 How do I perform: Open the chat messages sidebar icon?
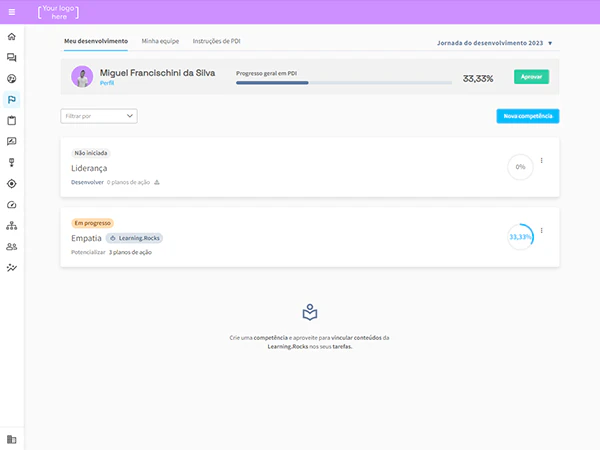click(12, 58)
